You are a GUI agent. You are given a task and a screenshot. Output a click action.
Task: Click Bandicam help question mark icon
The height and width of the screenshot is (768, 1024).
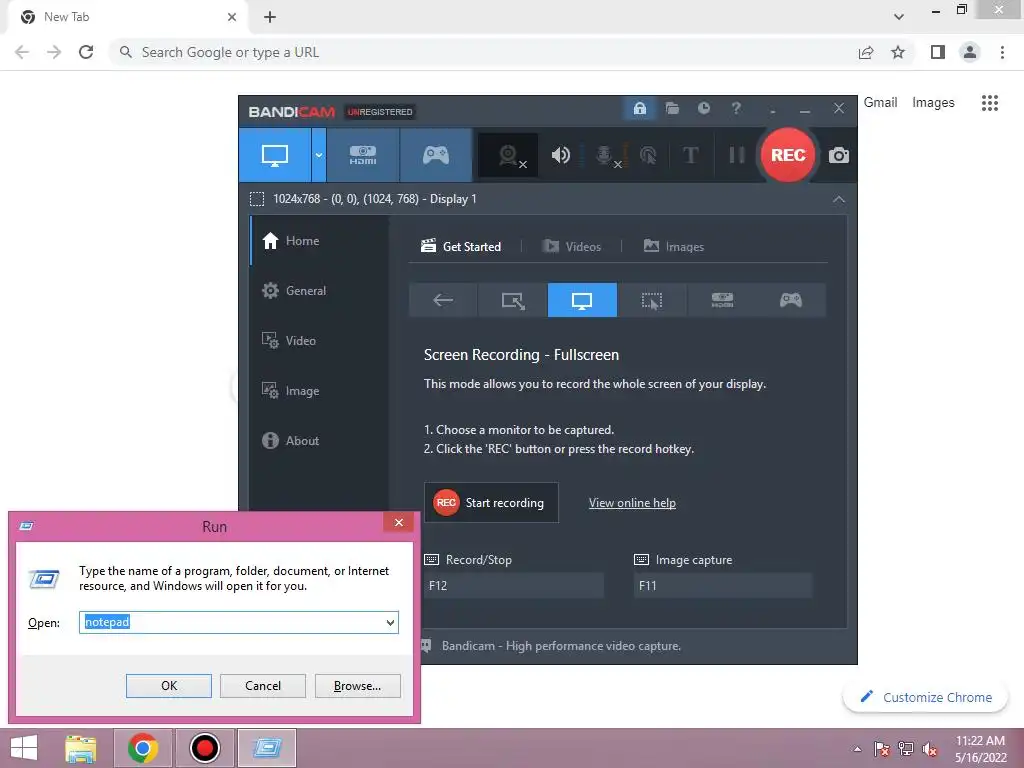click(x=736, y=108)
